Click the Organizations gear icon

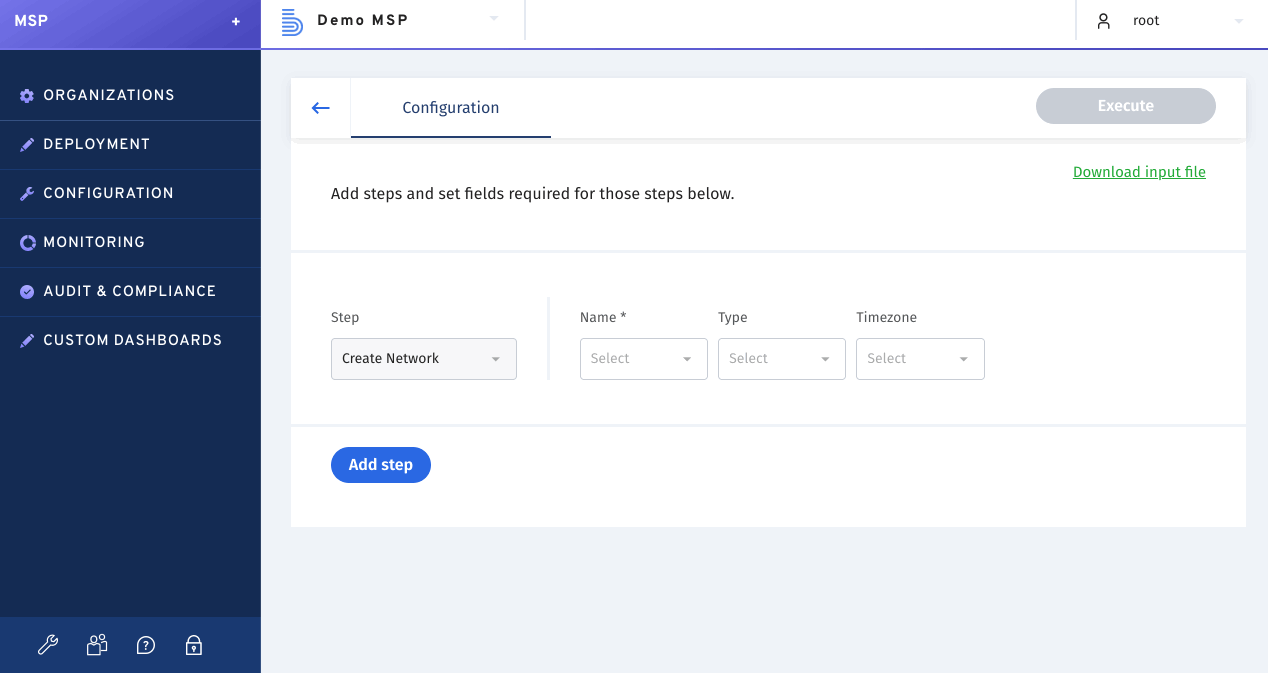(25, 95)
